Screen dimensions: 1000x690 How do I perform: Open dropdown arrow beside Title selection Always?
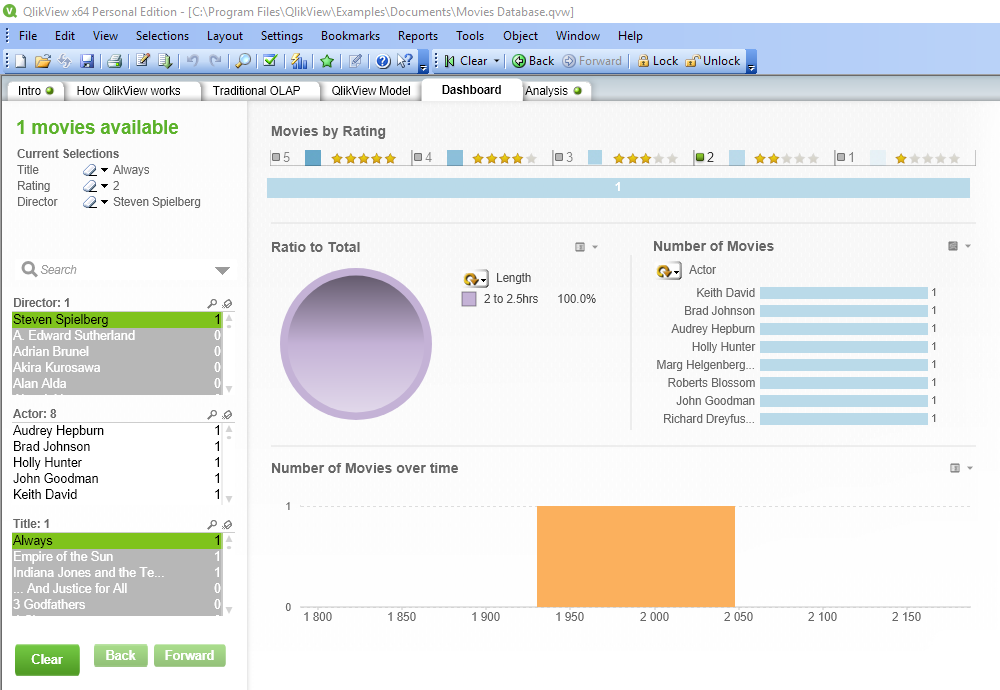pyautogui.click(x=105, y=170)
